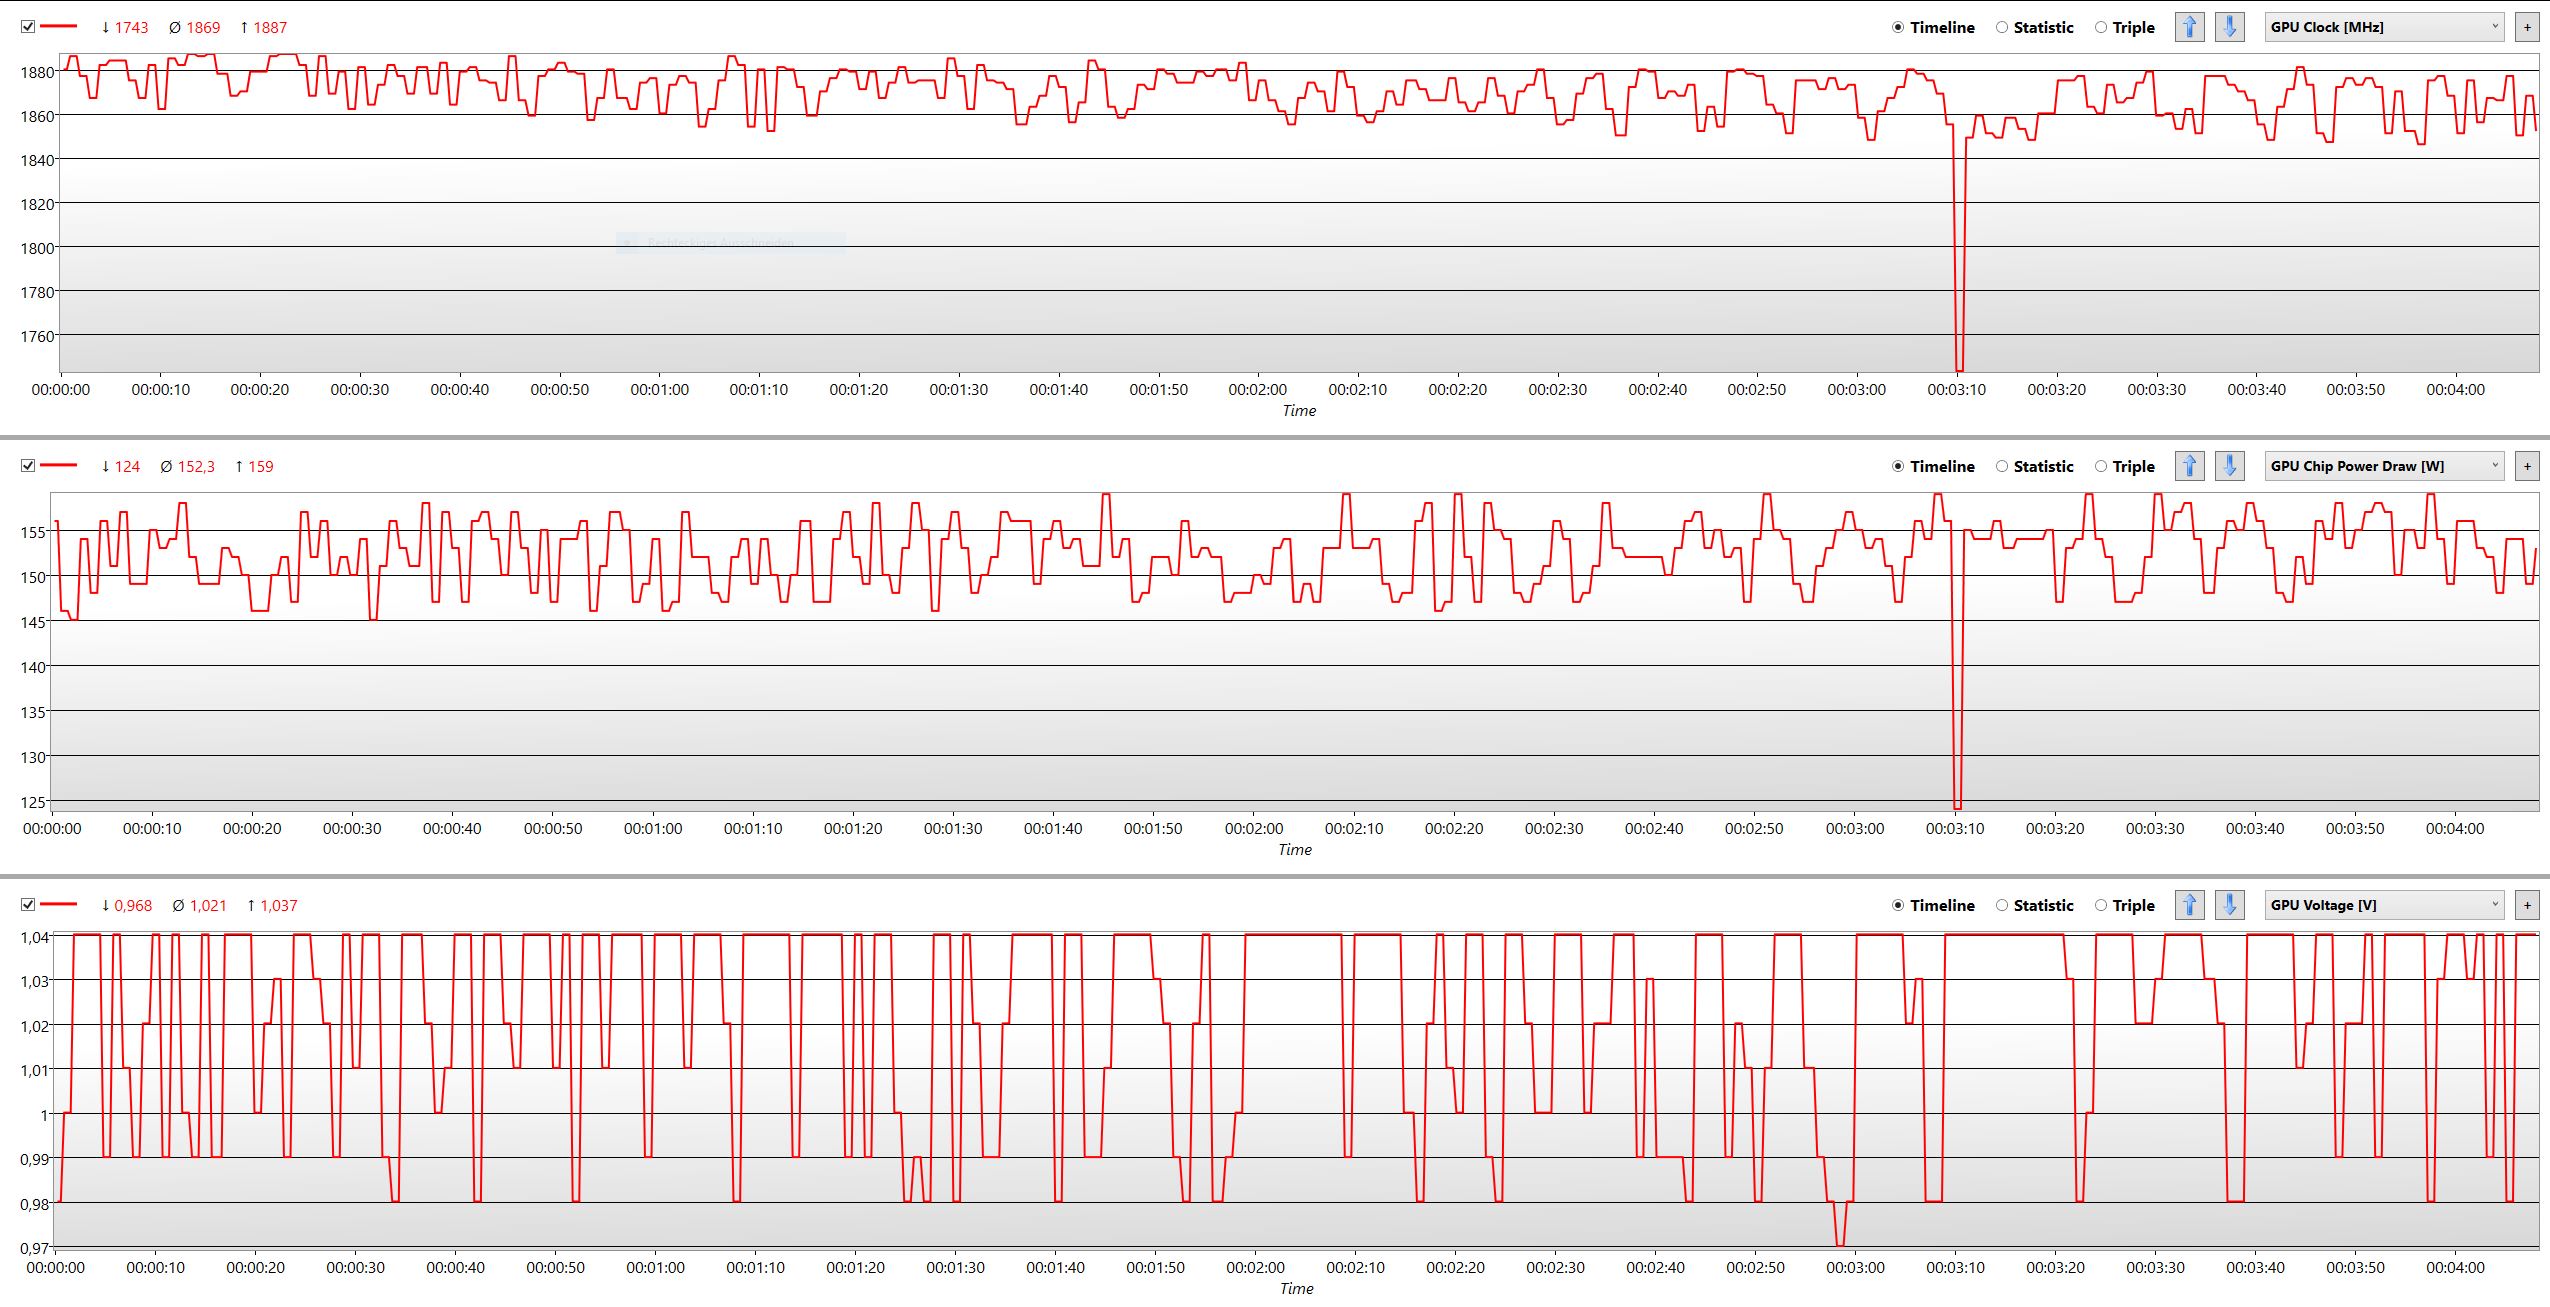Click the plus button beside the GPU Clock dropdown
This screenshot has height=1307, width=2550.
point(2527,27)
